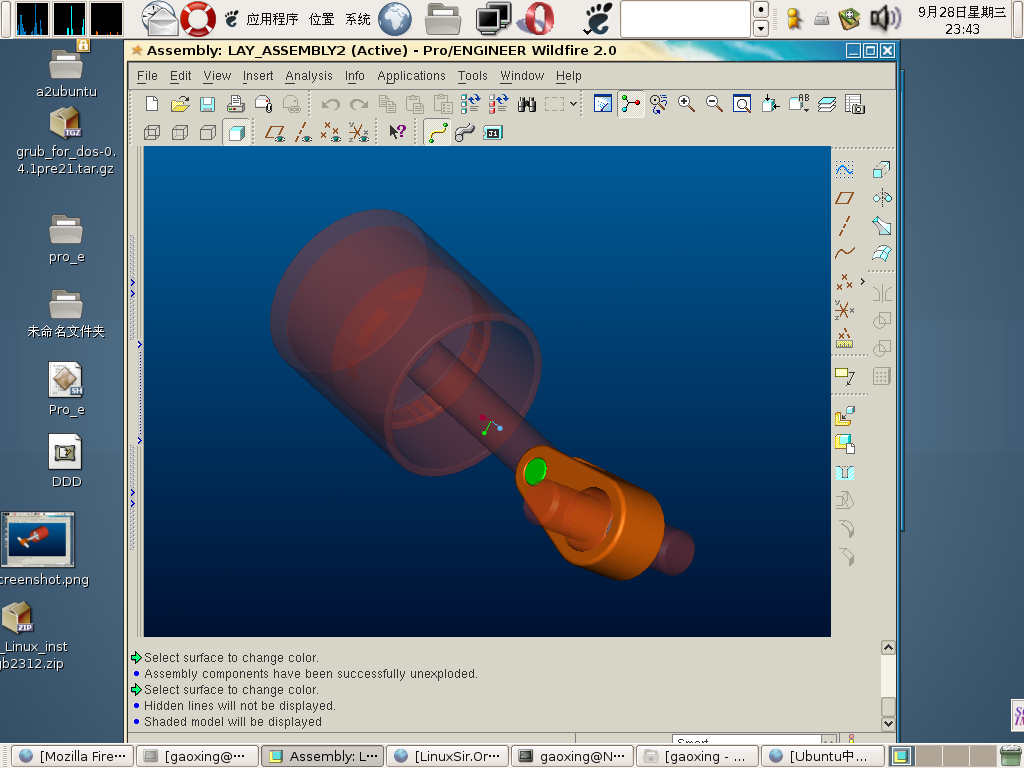
Task: Open the screenshot.png thumbnail on desktop
Action: point(38,539)
